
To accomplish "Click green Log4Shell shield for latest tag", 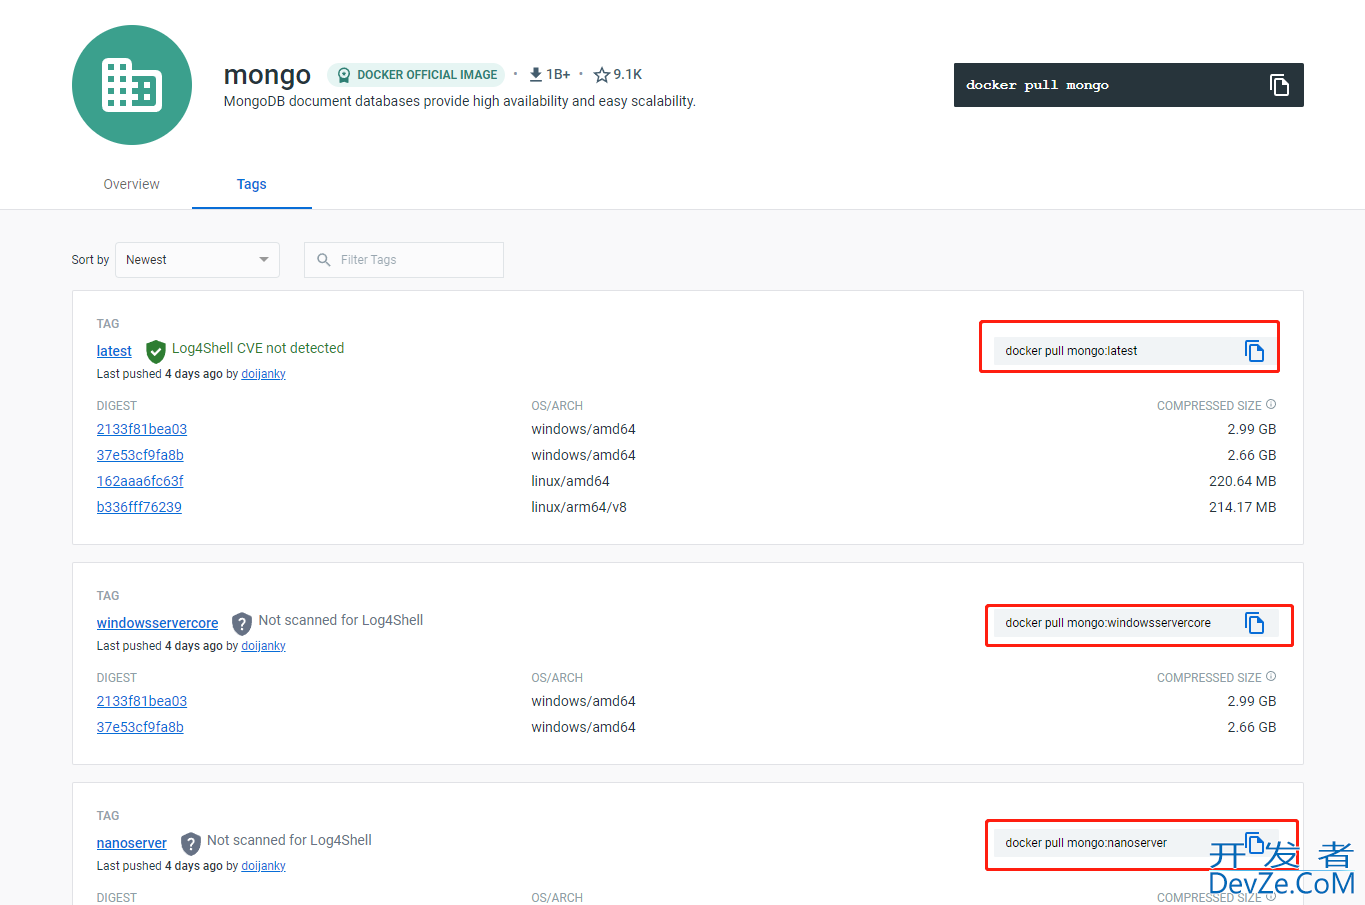I will (x=156, y=351).
